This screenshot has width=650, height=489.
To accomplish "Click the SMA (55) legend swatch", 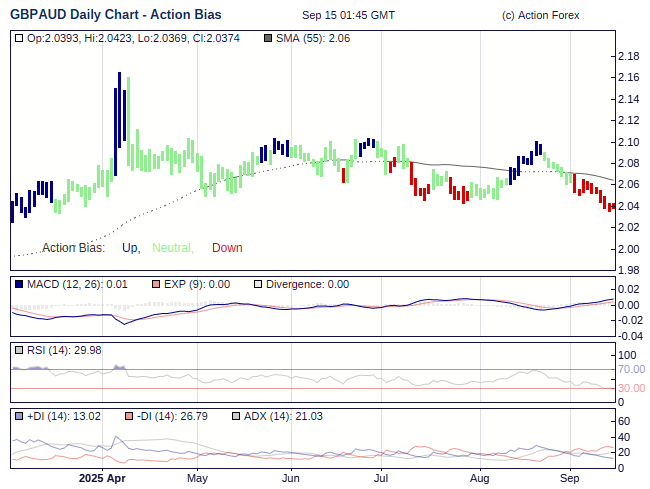I will [x=267, y=38].
